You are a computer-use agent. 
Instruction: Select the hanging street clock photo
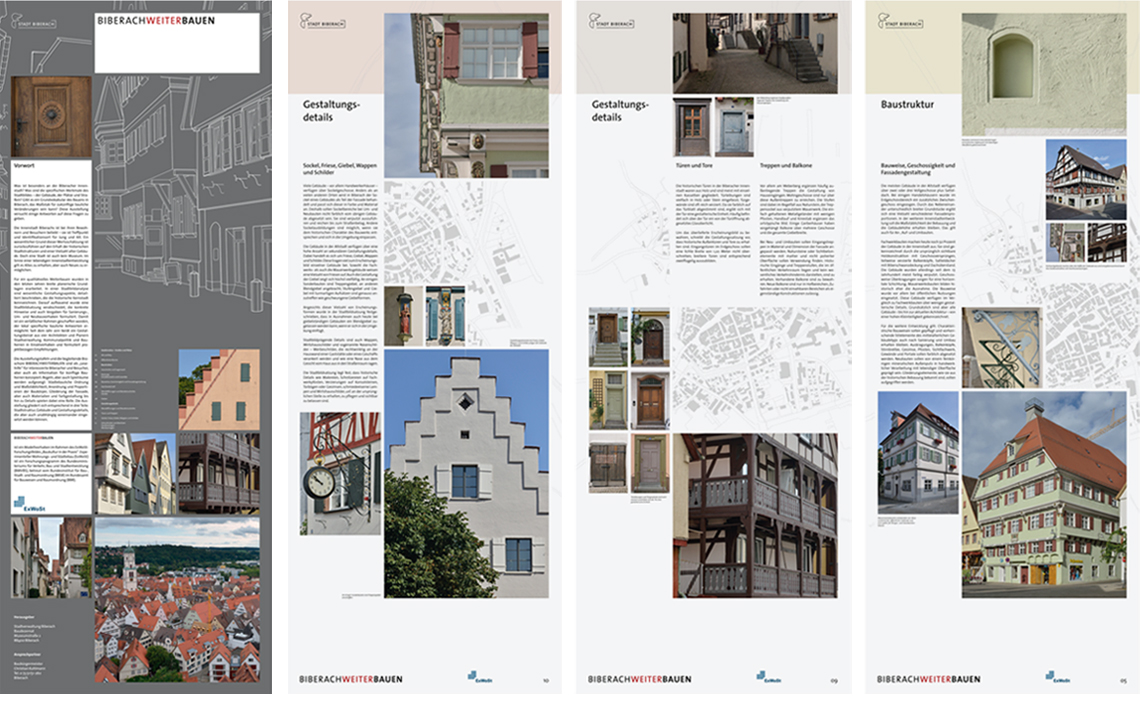[340, 473]
